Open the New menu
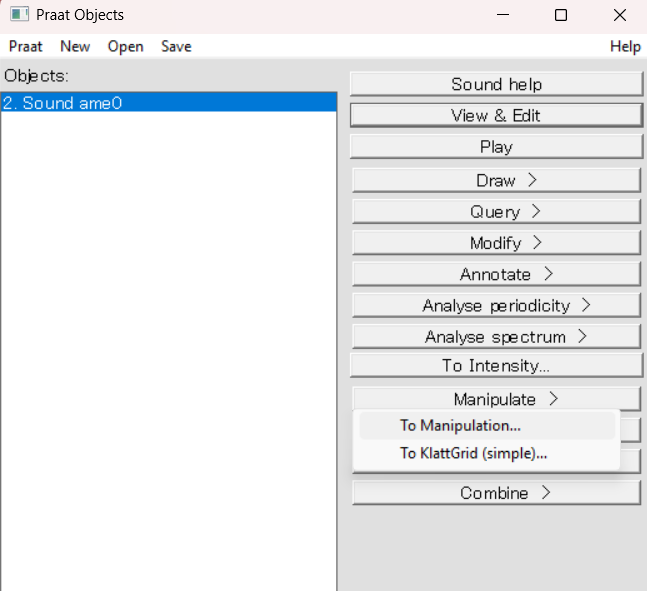 pyautogui.click(x=75, y=46)
